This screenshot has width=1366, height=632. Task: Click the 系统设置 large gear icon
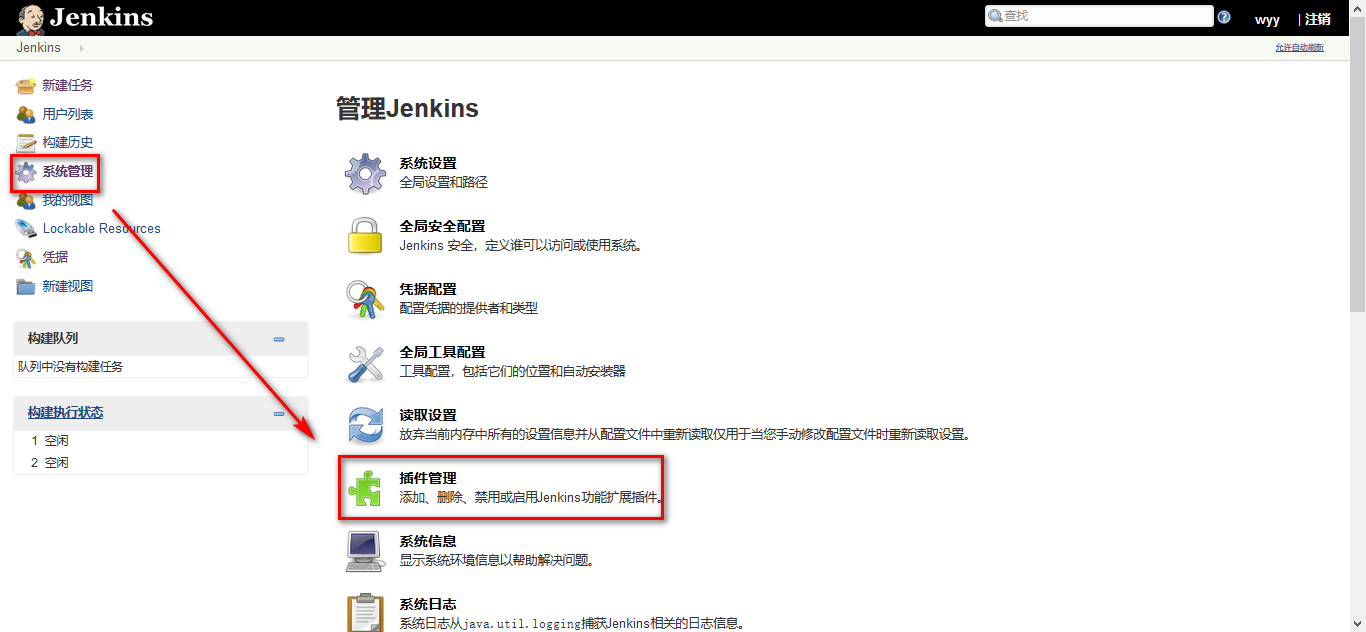tap(365, 173)
